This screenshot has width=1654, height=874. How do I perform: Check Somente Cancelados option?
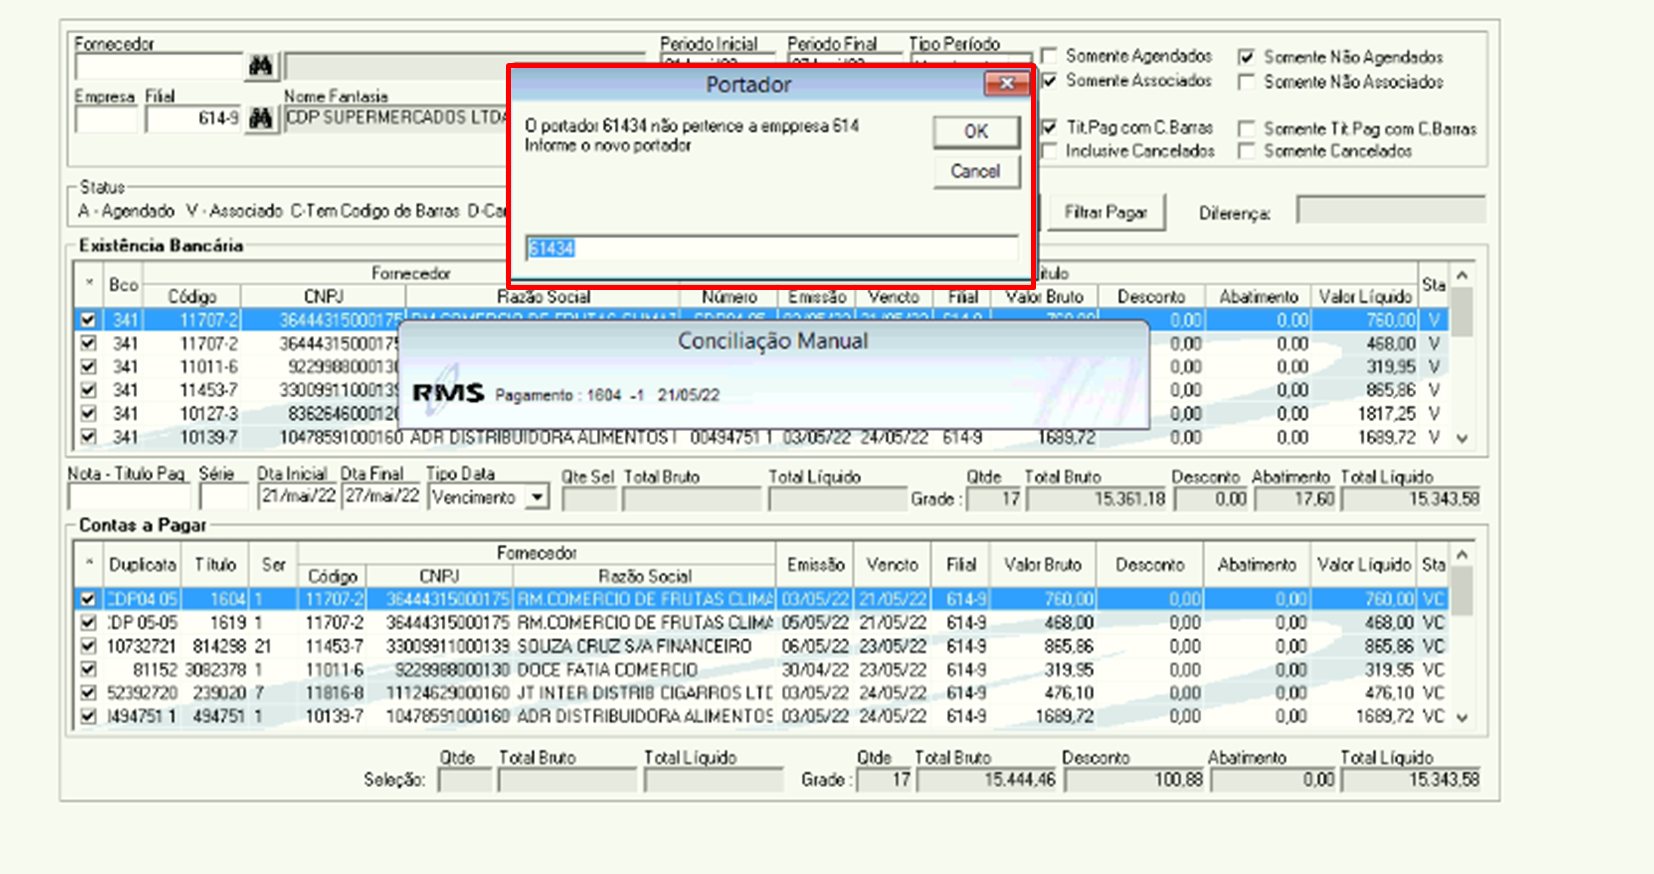tap(1246, 151)
